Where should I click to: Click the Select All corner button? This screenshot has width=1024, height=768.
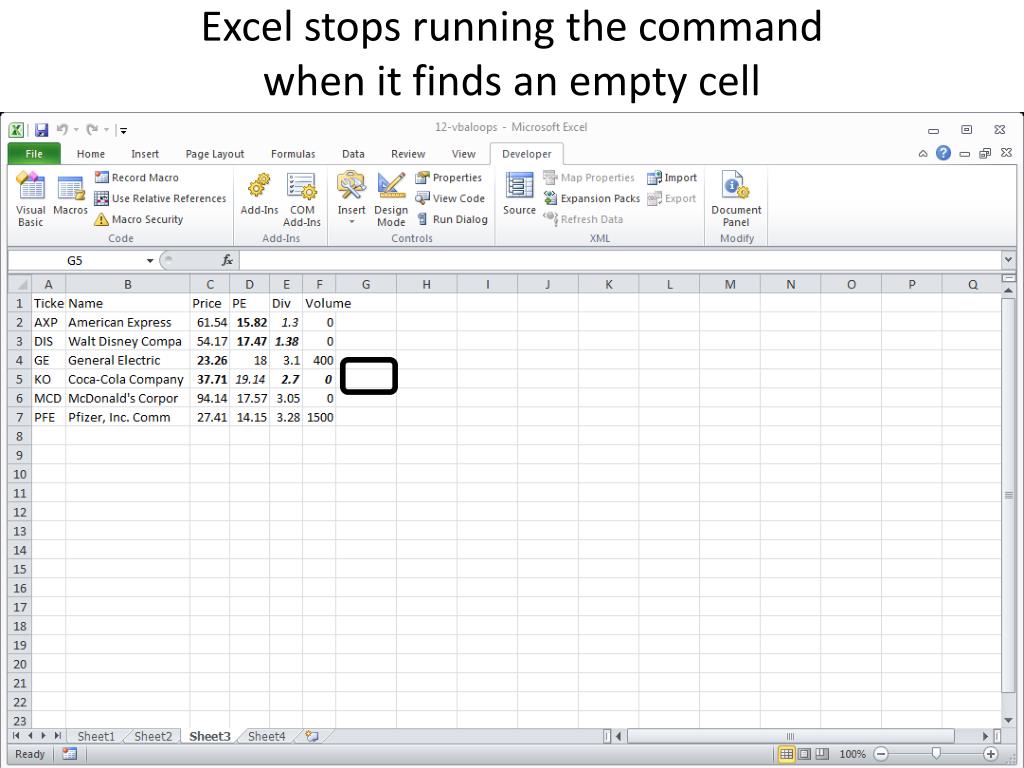[20, 285]
